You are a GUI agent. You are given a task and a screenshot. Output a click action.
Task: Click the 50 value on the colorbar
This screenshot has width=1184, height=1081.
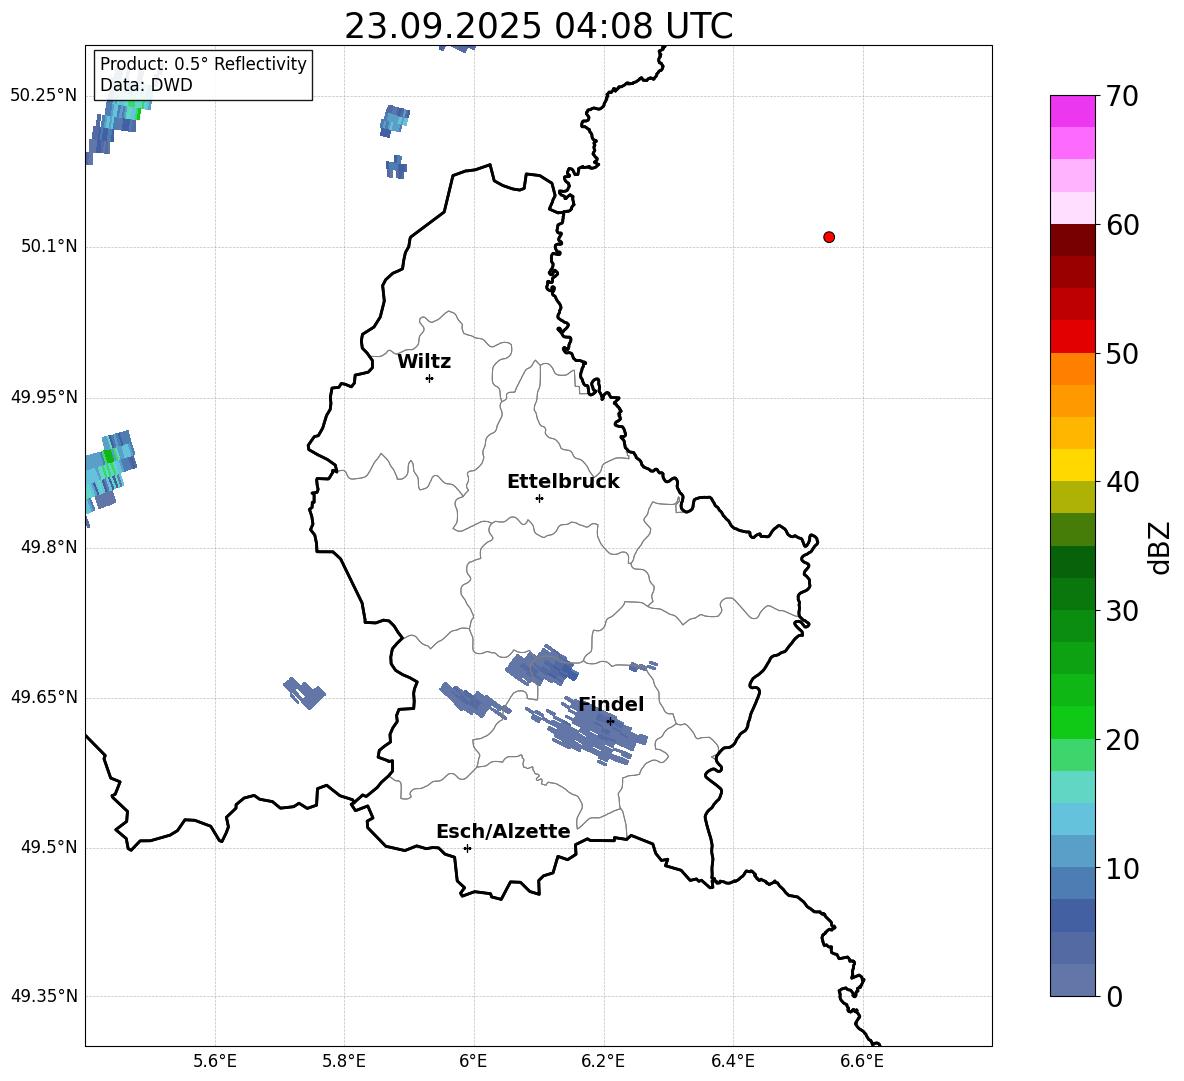click(x=1122, y=353)
